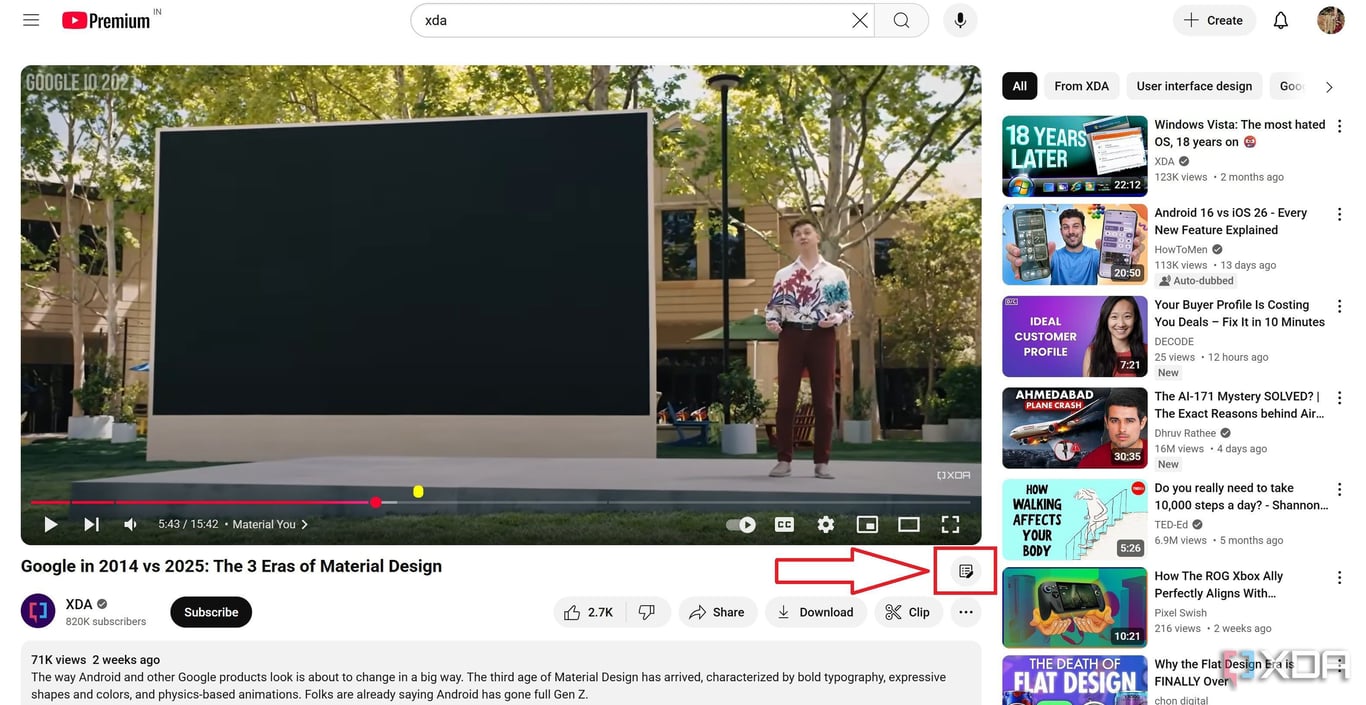
Task: Clear the search text with X
Action: [860, 20]
